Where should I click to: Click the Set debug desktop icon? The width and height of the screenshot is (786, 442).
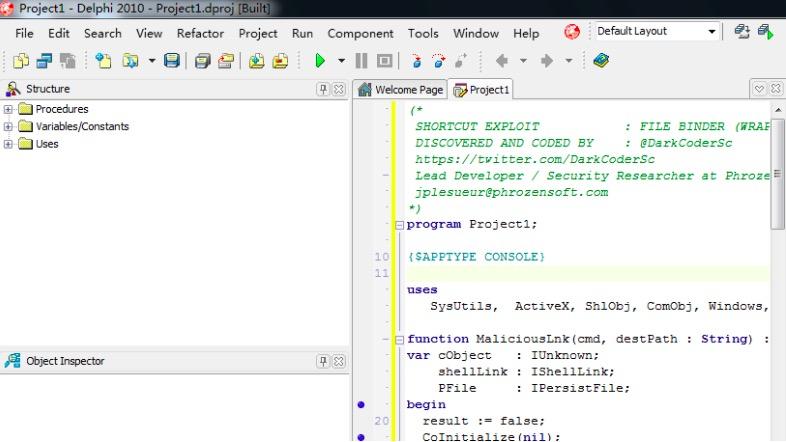[x=765, y=32]
